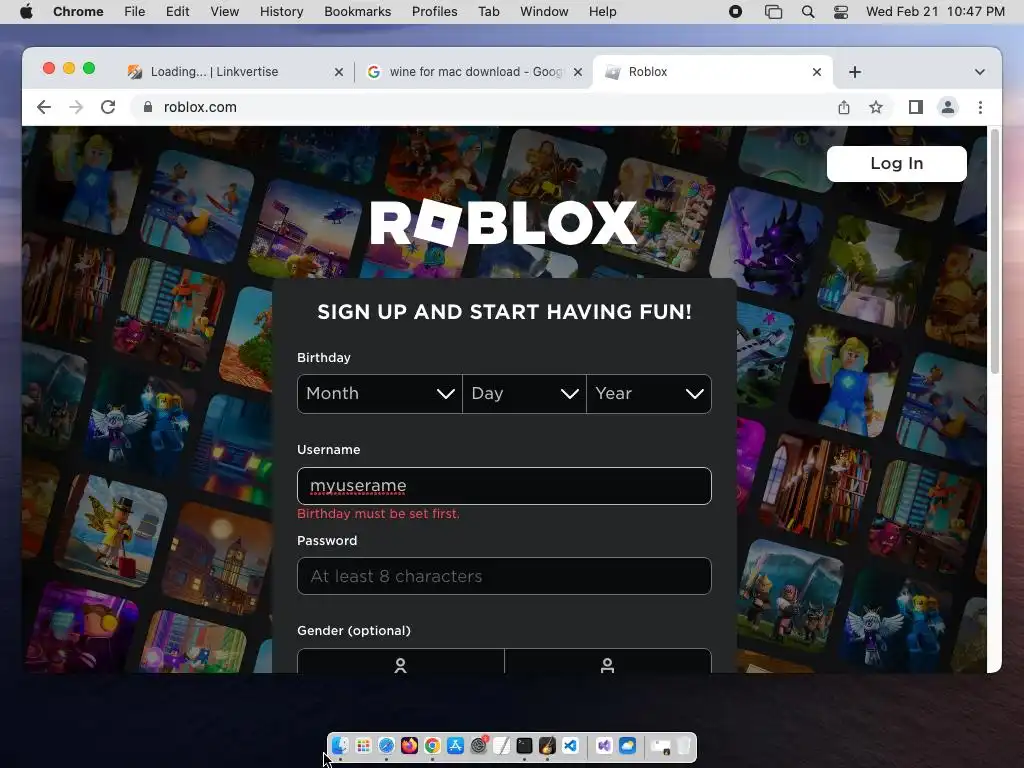Screen dimensions: 1024x768
Task: Click the Chrome icon in the dock
Action: [x=432, y=746]
